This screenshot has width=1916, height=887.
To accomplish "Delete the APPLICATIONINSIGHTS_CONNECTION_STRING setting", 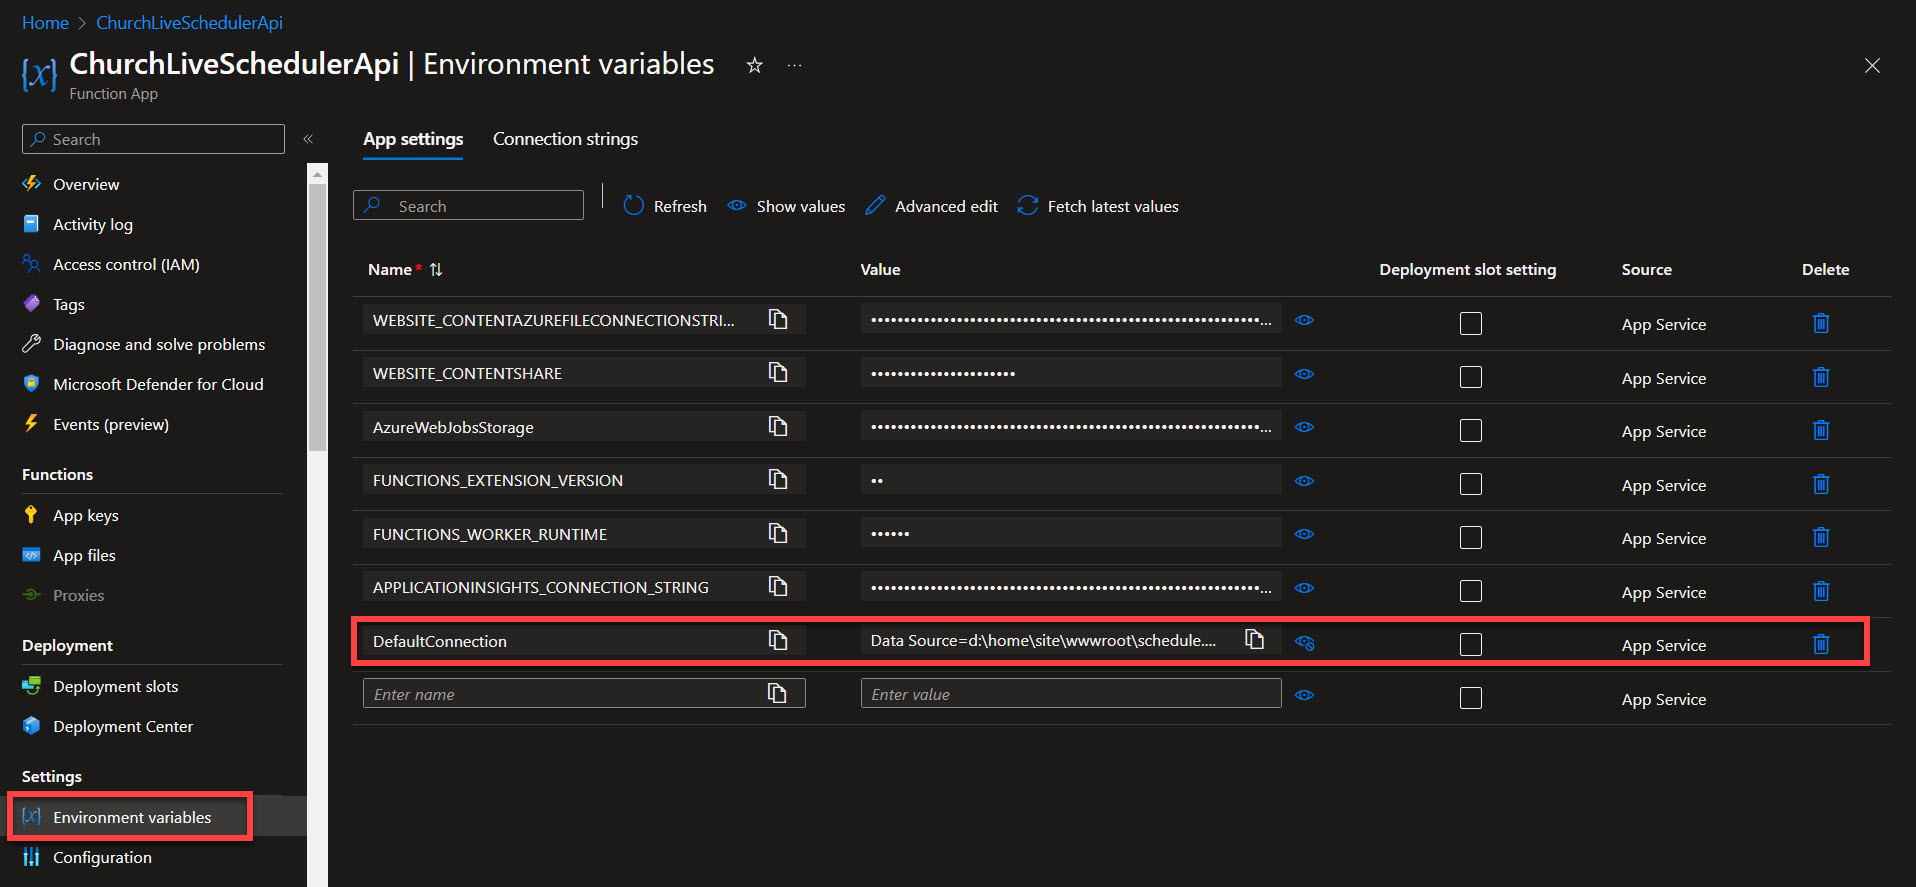I will [x=1821, y=591].
